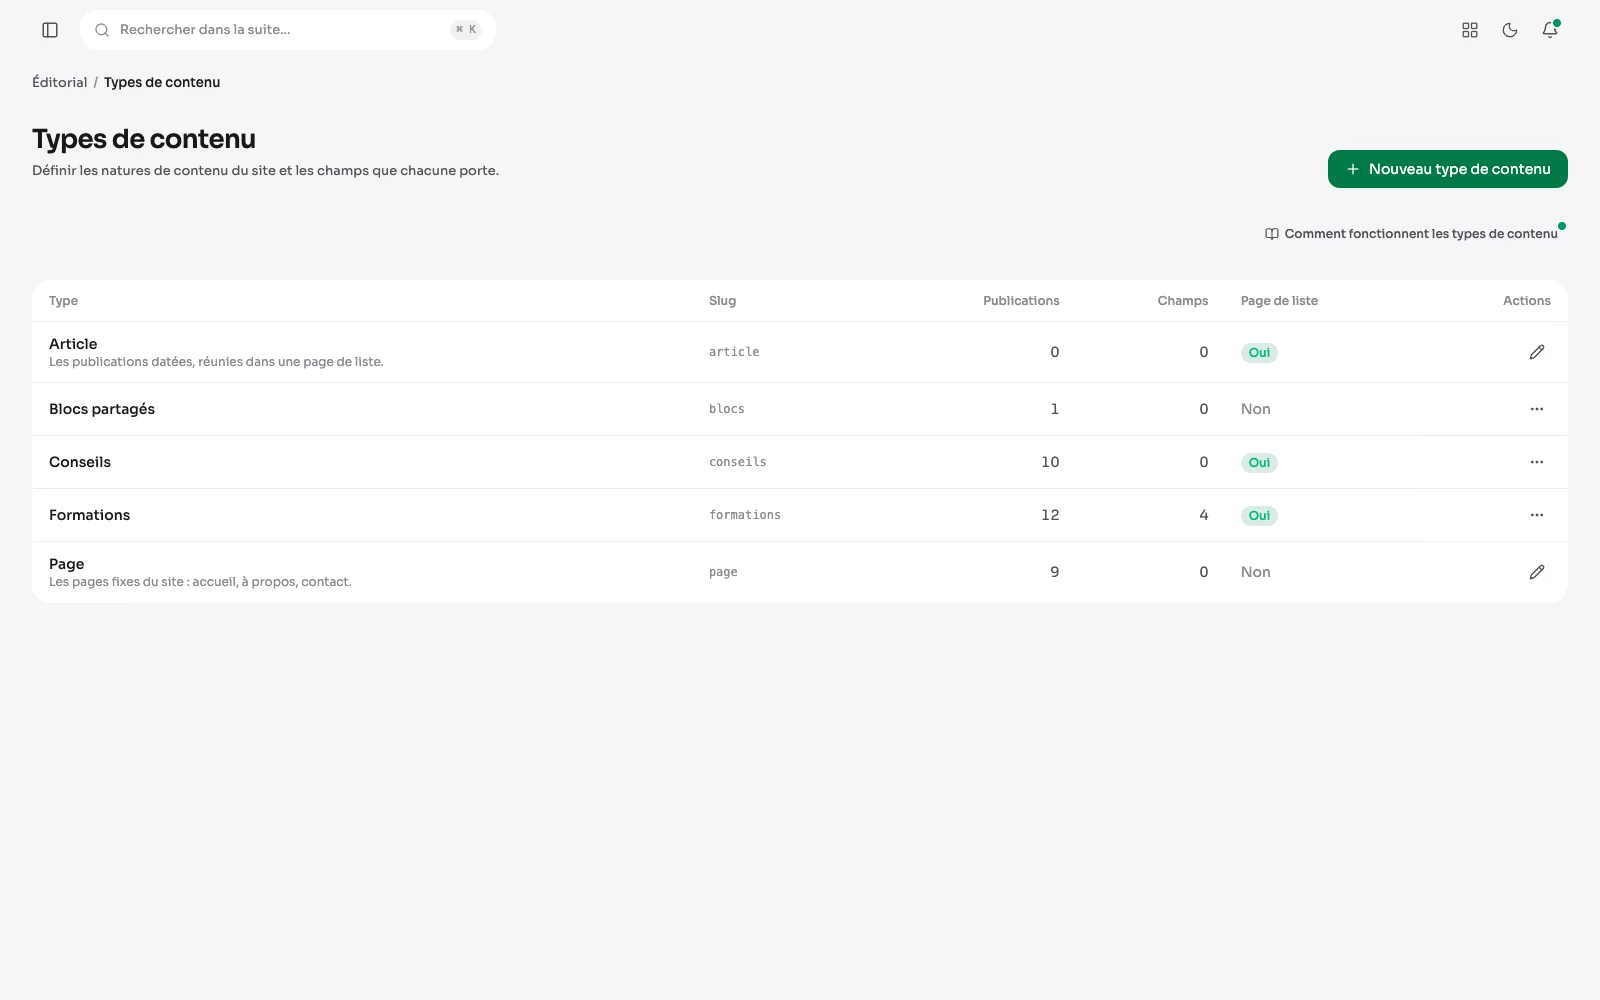Select the Conseils row name
Screen dimensions: 1600x1000
coord(80,462)
